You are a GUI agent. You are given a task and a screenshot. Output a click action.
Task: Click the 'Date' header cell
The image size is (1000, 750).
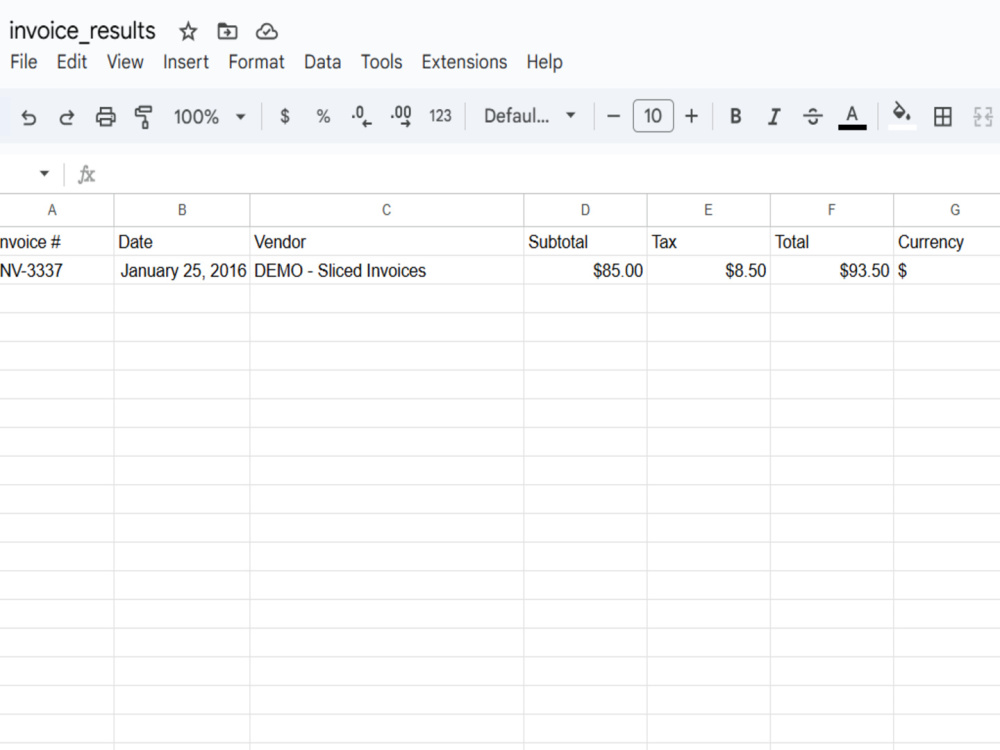pyautogui.click(x=182, y=242)
